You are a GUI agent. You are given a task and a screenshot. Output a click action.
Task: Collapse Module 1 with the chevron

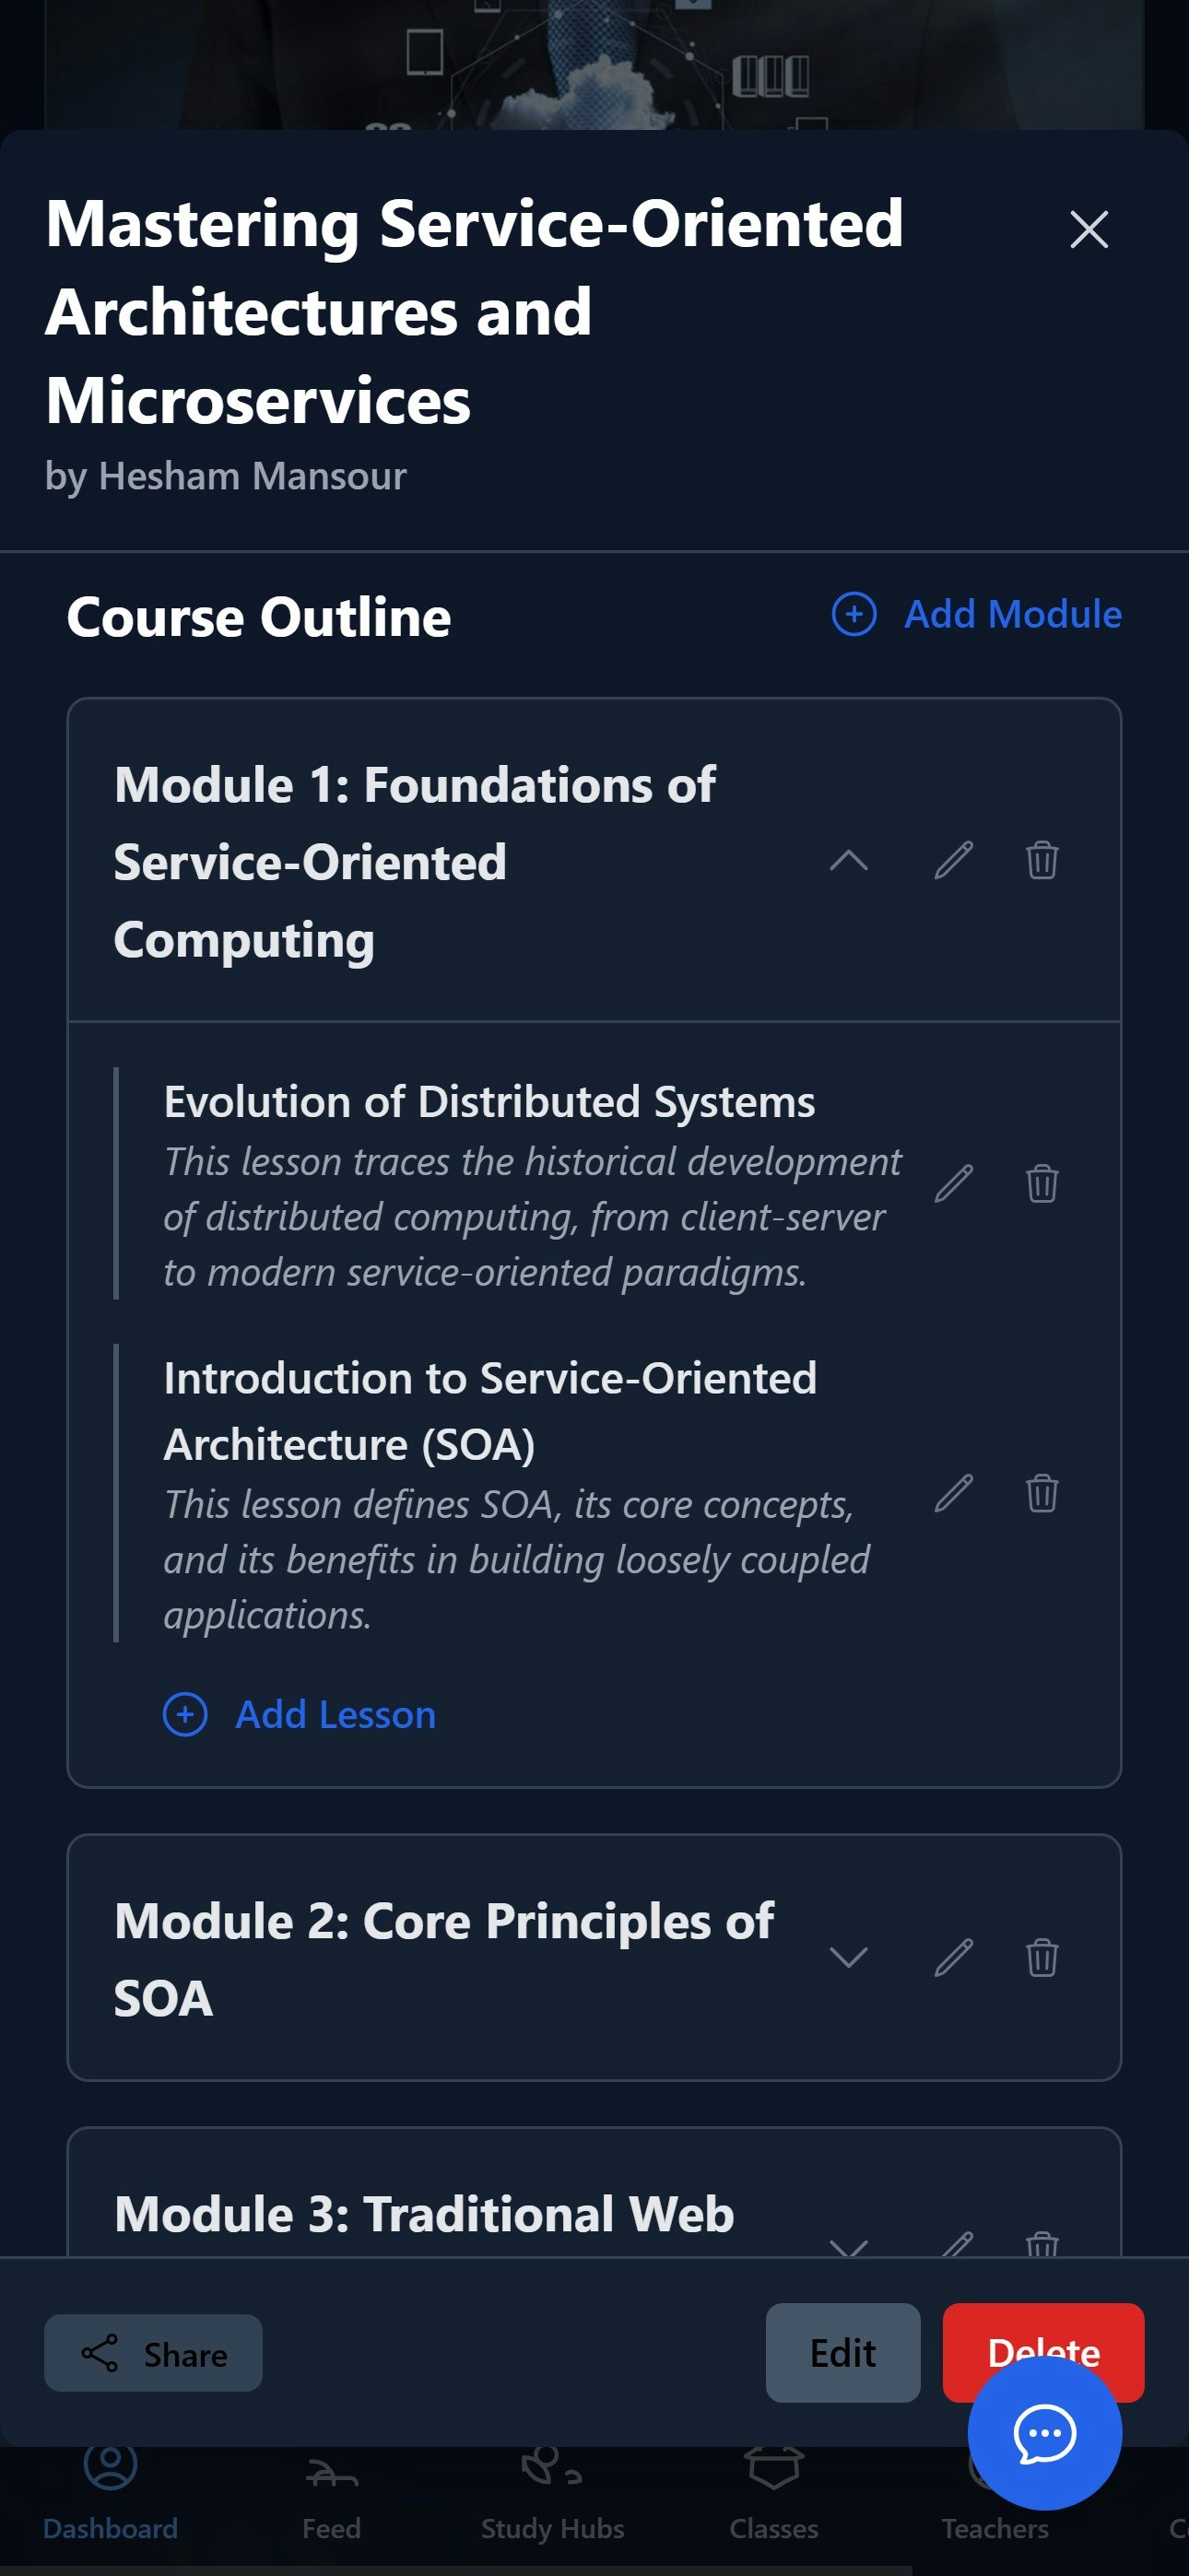click(848, 860)
